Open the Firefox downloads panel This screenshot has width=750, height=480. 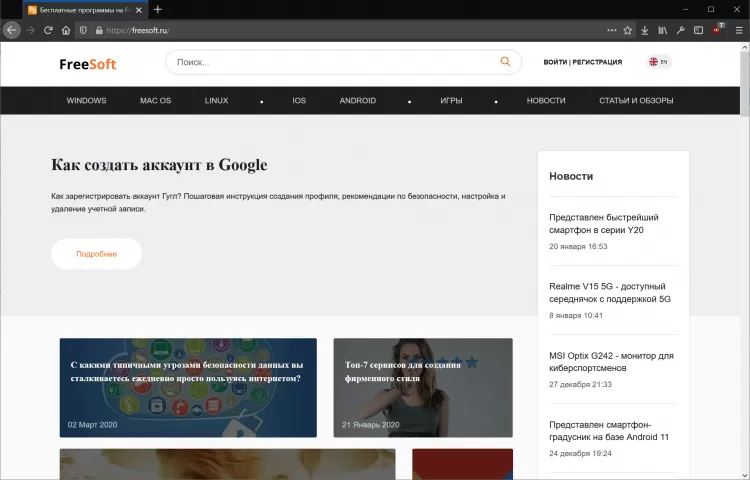645,30
